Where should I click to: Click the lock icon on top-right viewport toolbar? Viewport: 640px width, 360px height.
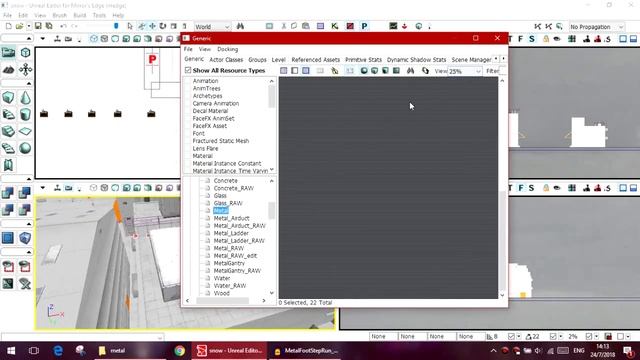[x=546, y=39]
